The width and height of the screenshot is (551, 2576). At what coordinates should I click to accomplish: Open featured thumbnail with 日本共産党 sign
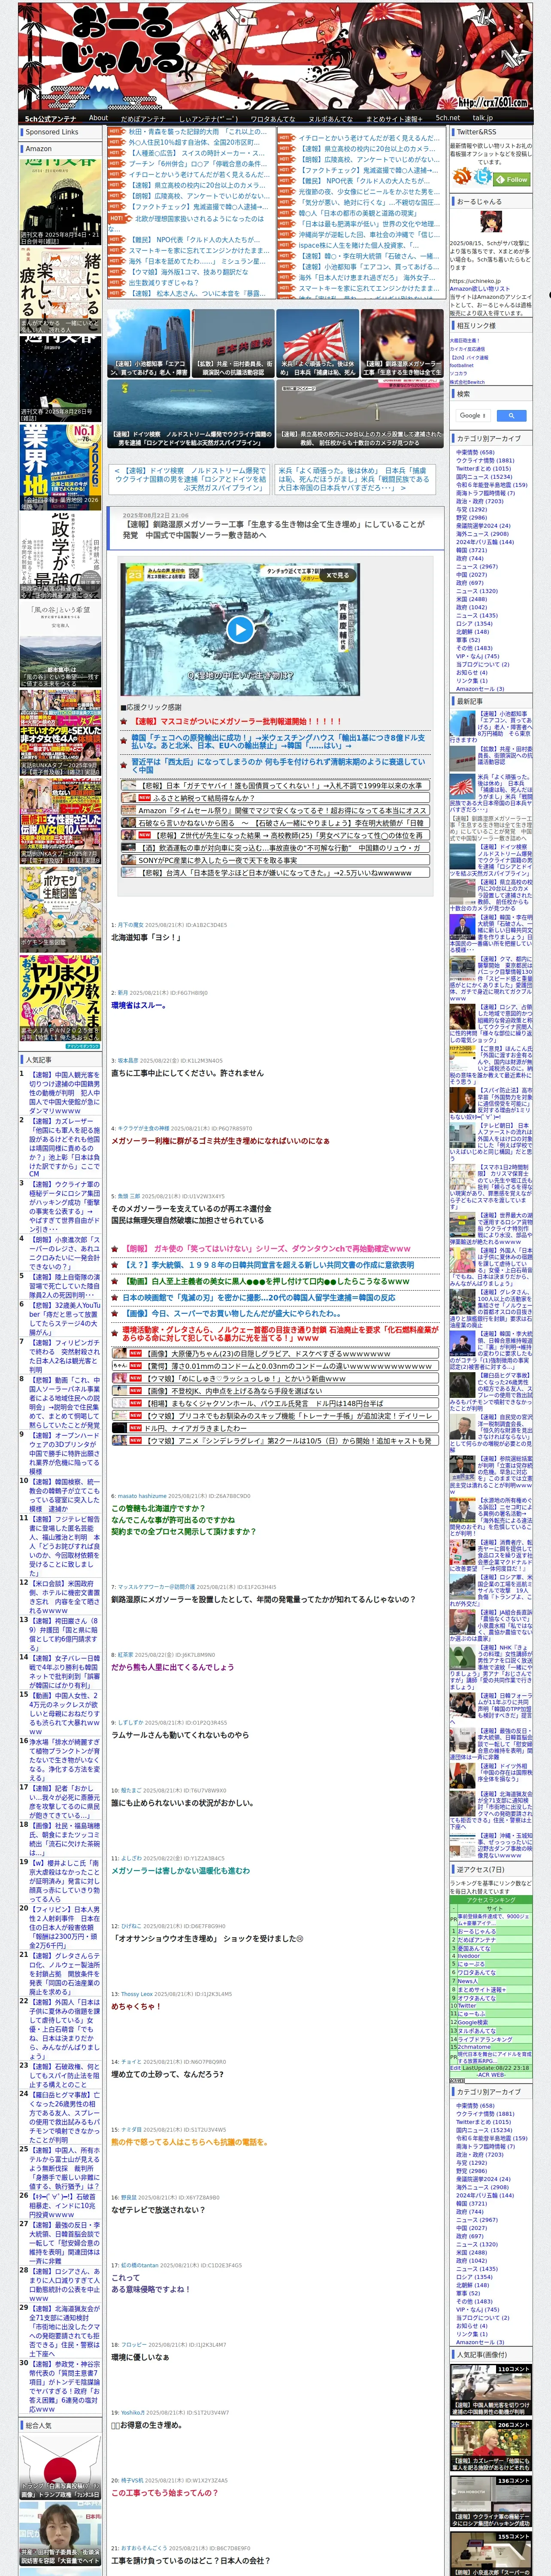[x=233, y=343]
